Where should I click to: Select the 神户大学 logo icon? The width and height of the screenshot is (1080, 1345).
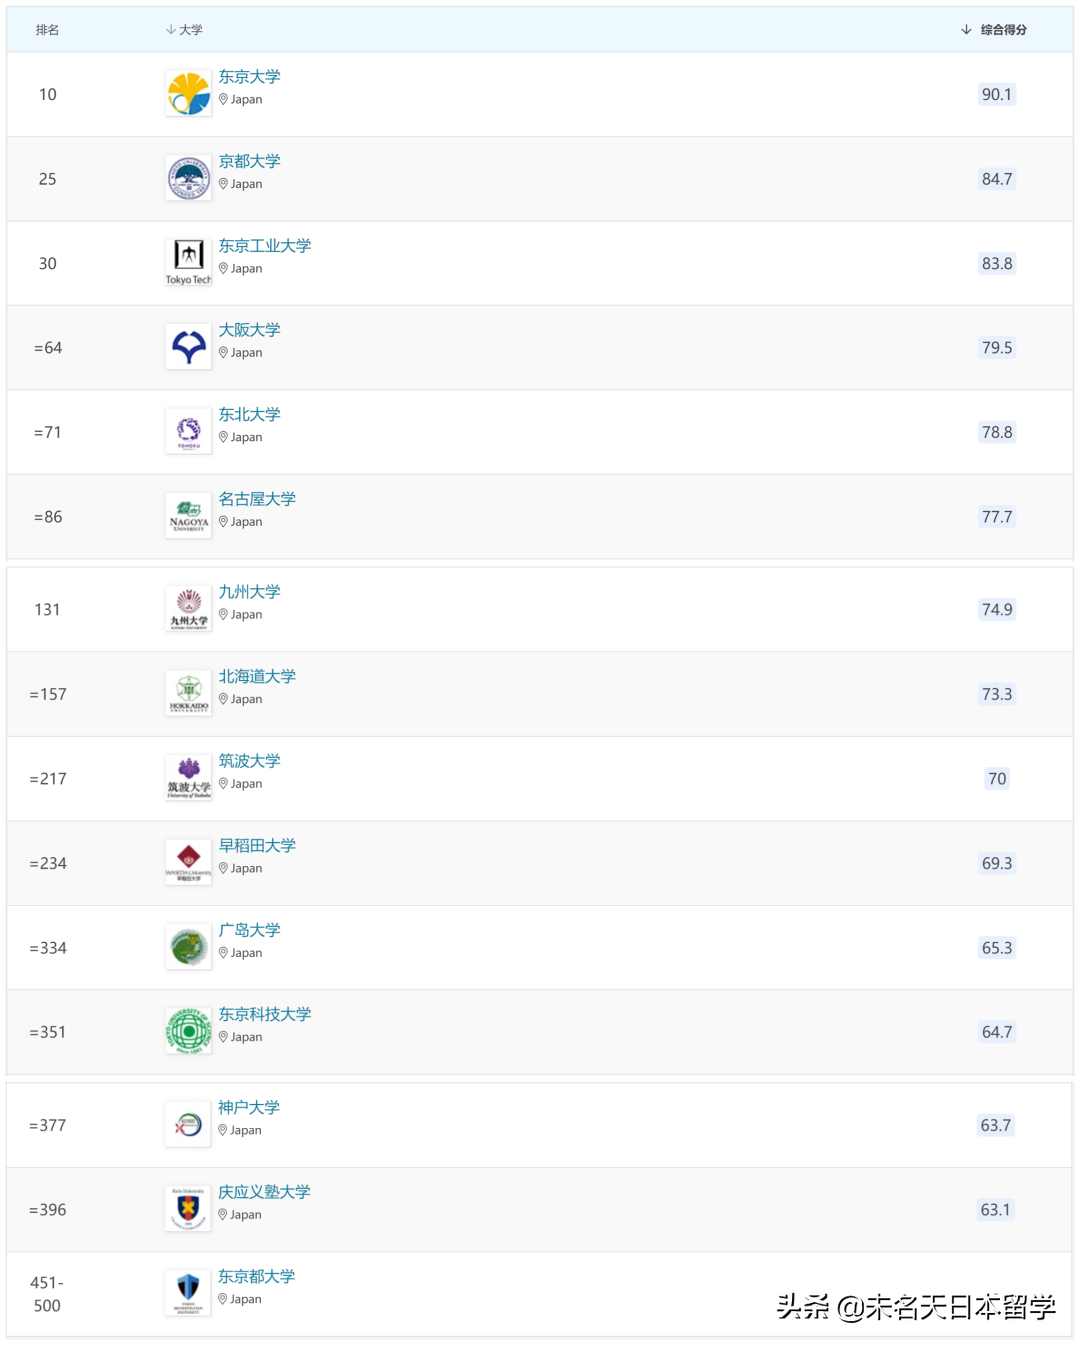click(187, 1122)
